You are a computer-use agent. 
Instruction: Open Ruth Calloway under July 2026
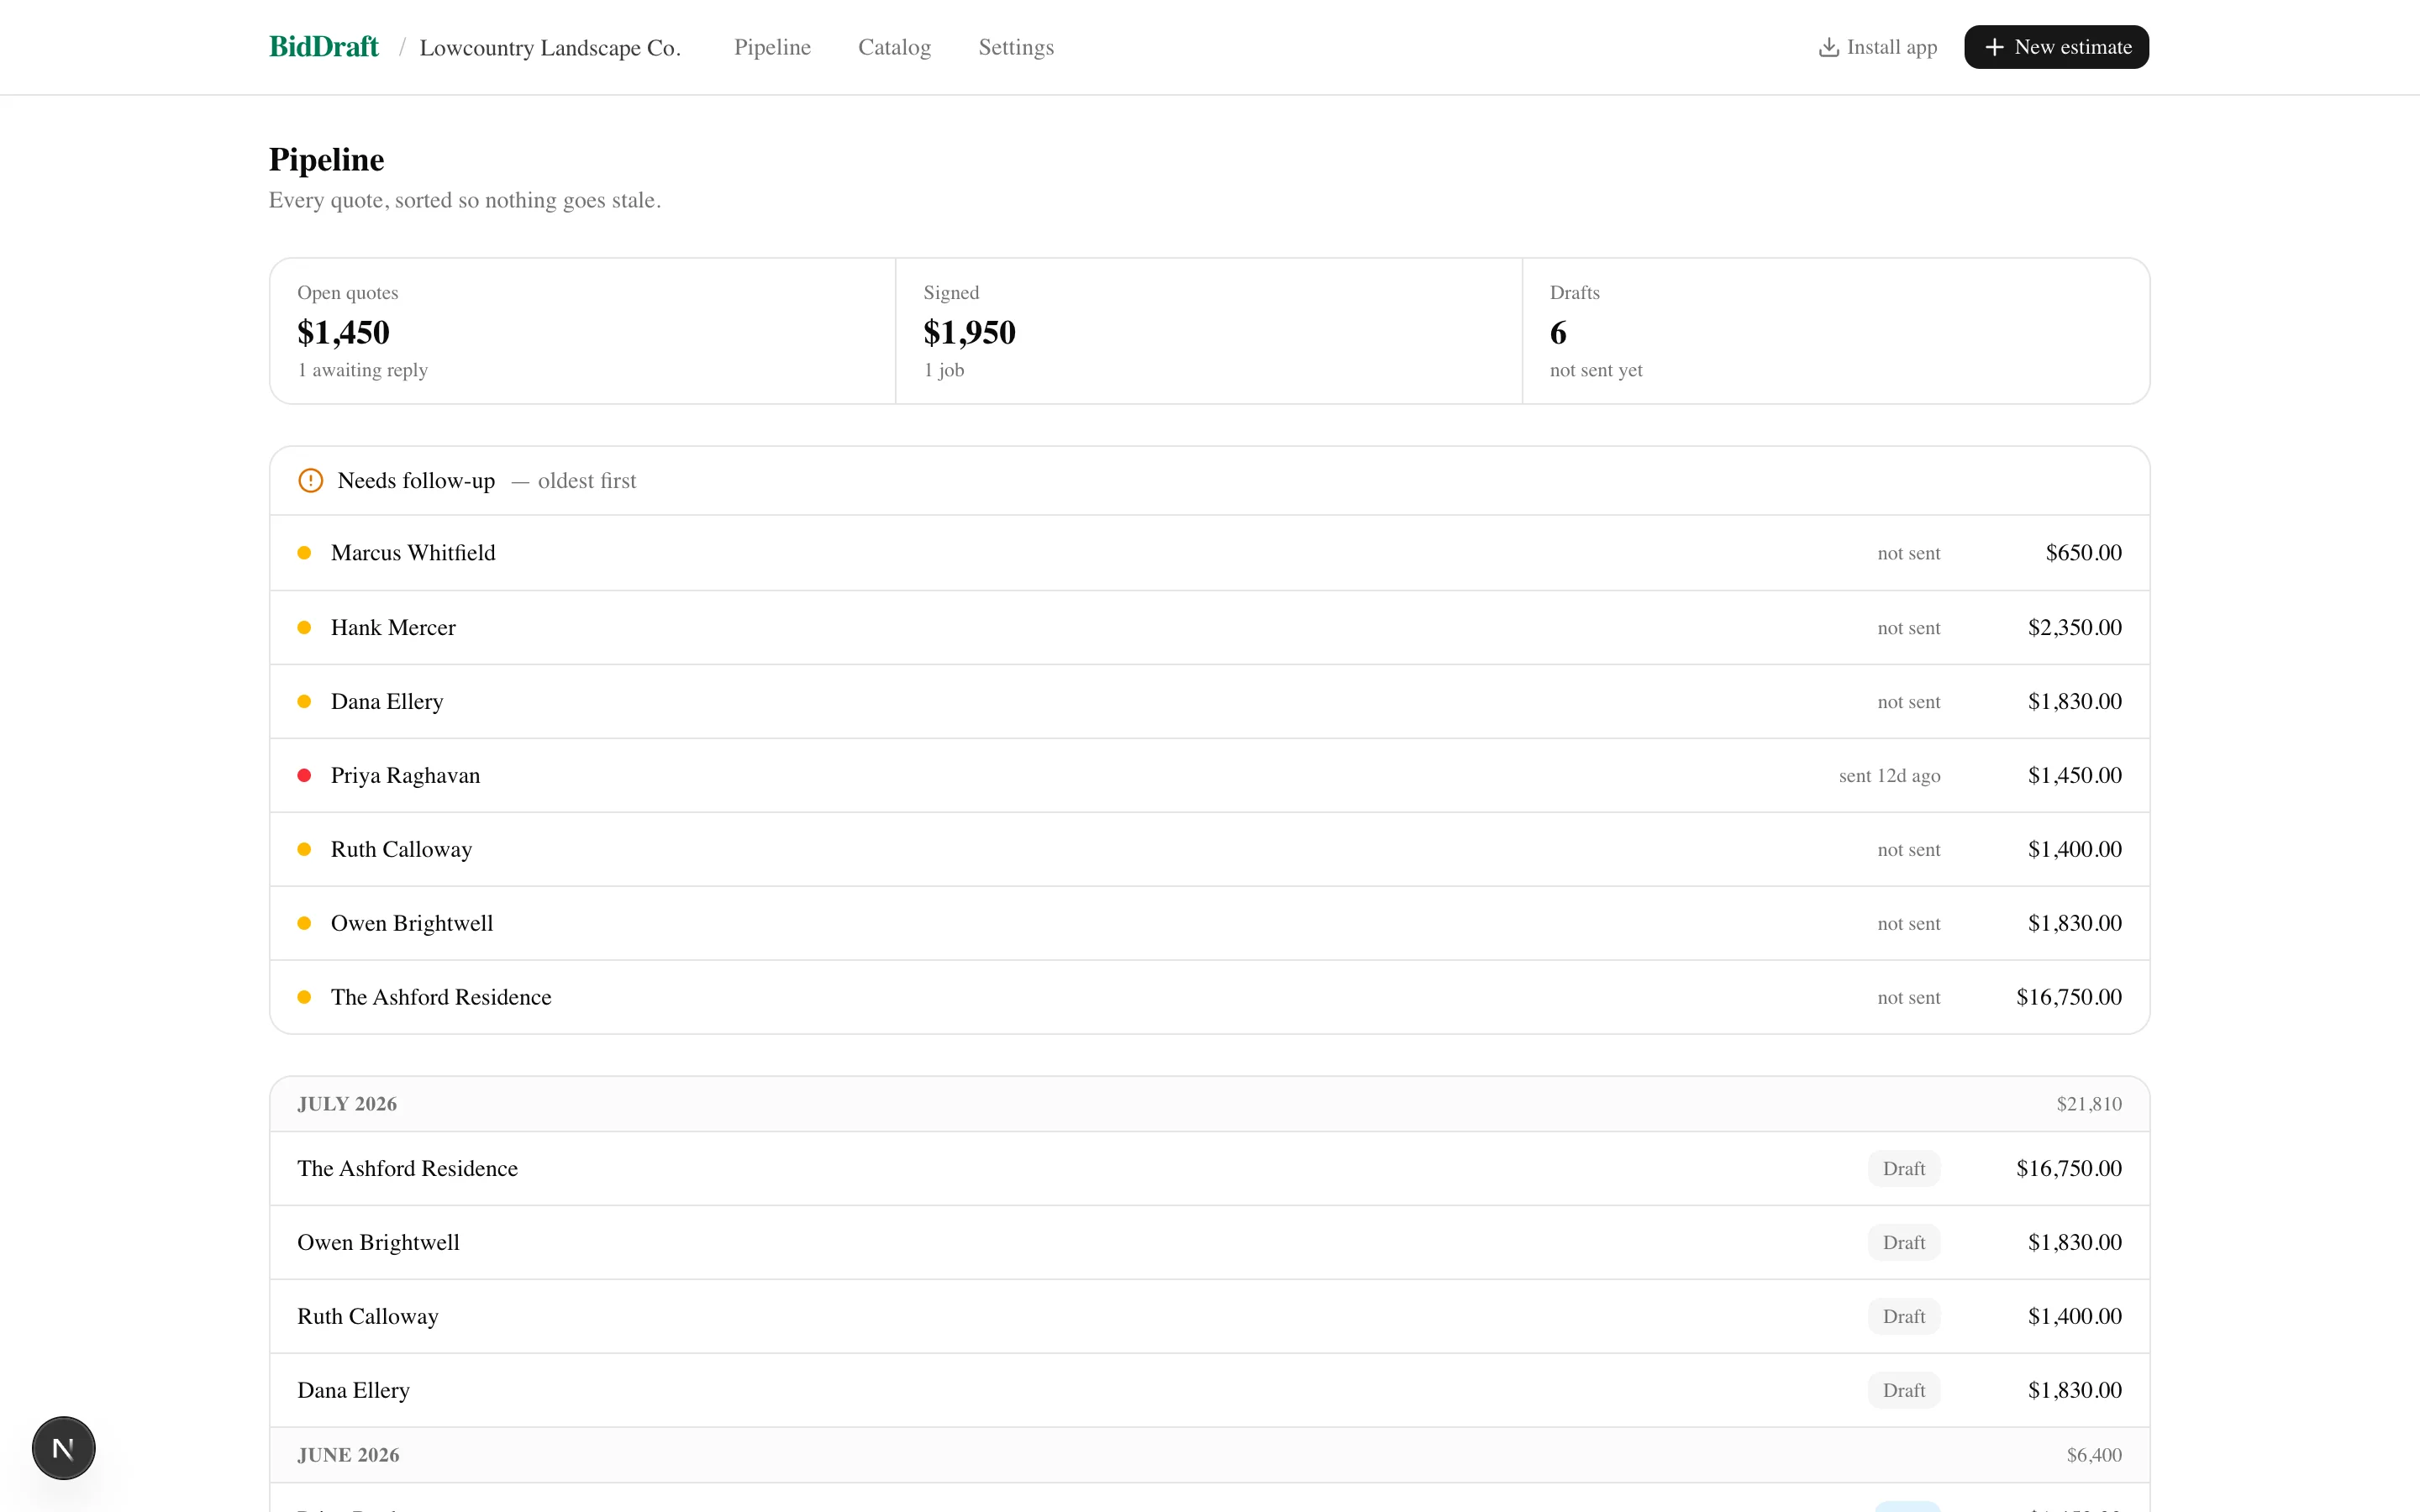(x=1209, y=1317)
